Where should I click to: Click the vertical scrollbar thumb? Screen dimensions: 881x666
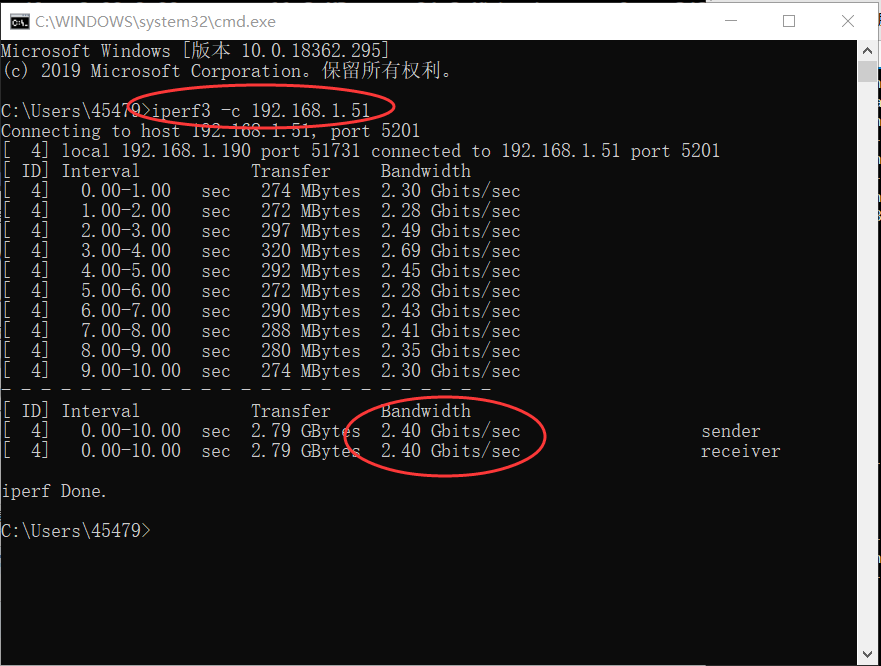click(x=867, y=71)
